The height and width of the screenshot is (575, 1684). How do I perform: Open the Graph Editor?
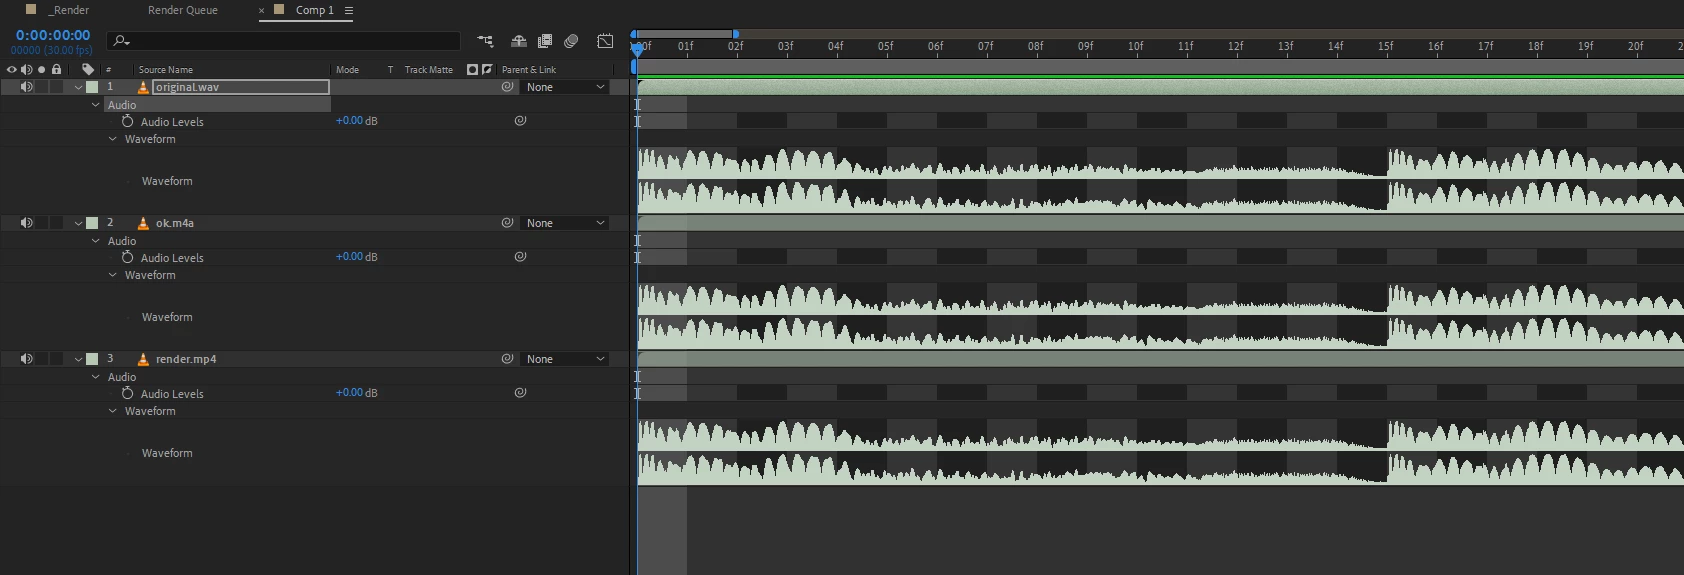tap(605, 41)
